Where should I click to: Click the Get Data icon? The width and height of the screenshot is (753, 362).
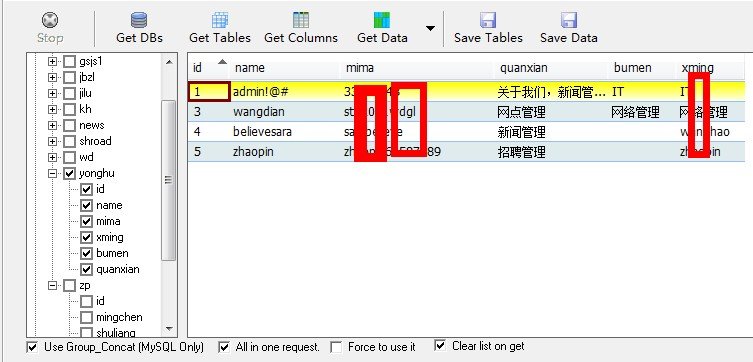(x=382, y=20)
